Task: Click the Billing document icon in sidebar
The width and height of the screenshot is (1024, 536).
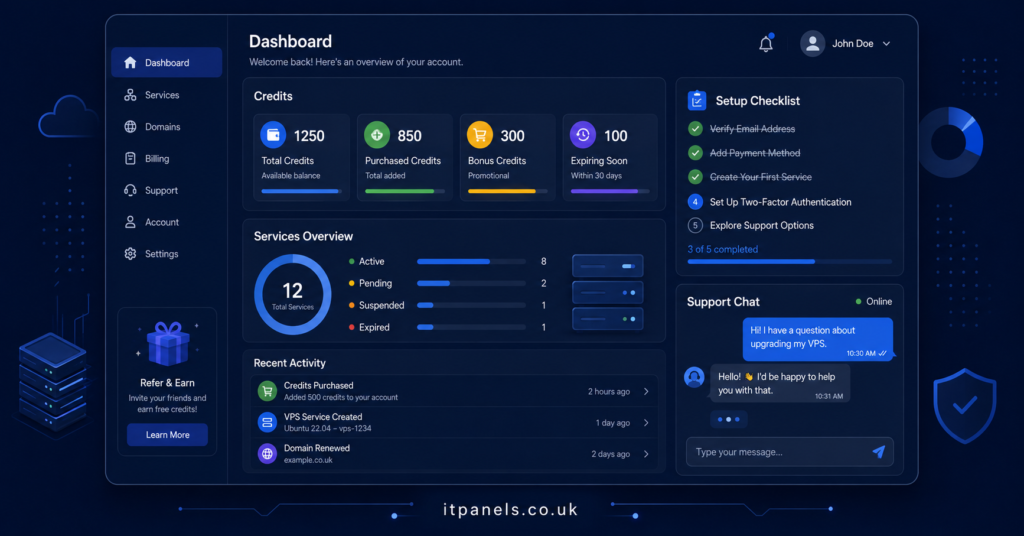Action: click(x=130, y=159)
